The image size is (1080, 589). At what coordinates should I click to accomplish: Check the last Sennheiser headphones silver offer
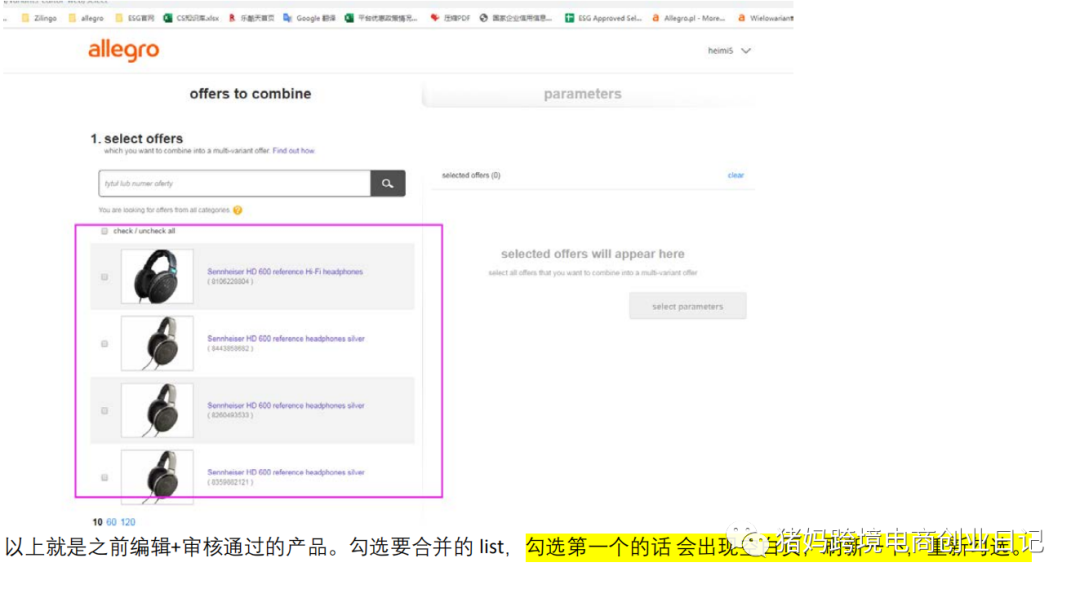point(103,478)
